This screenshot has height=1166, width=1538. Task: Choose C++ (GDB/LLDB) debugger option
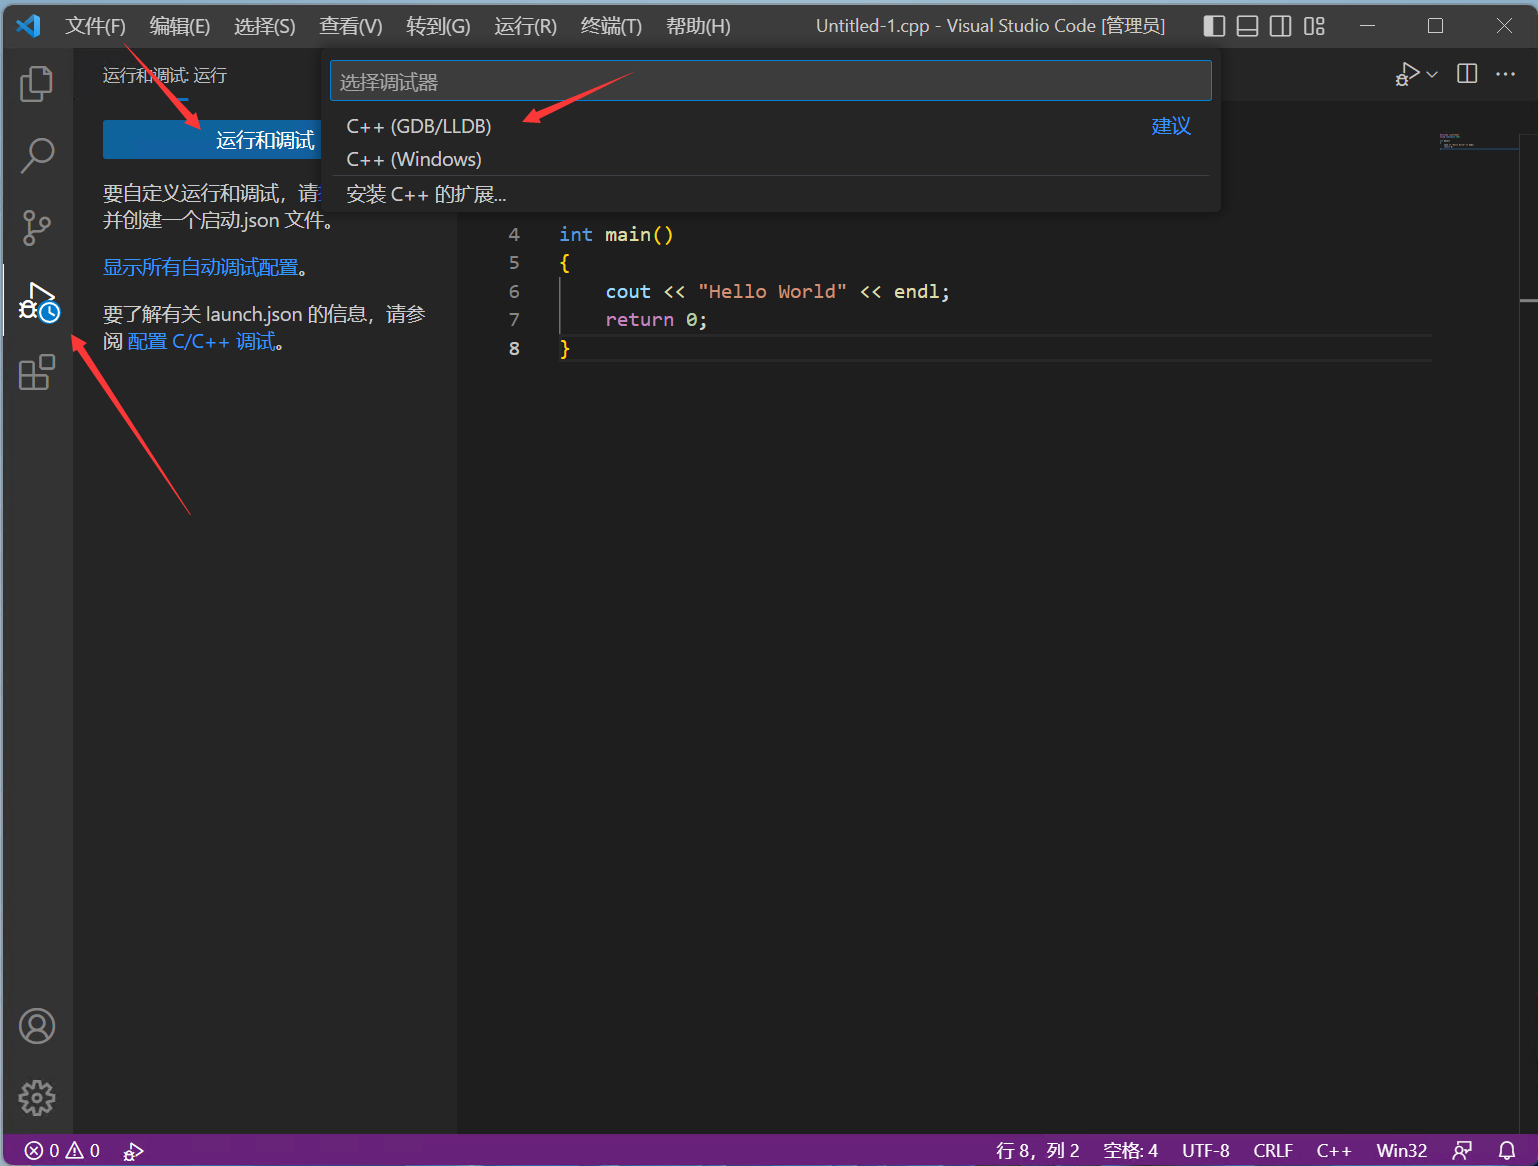point(770,126)
